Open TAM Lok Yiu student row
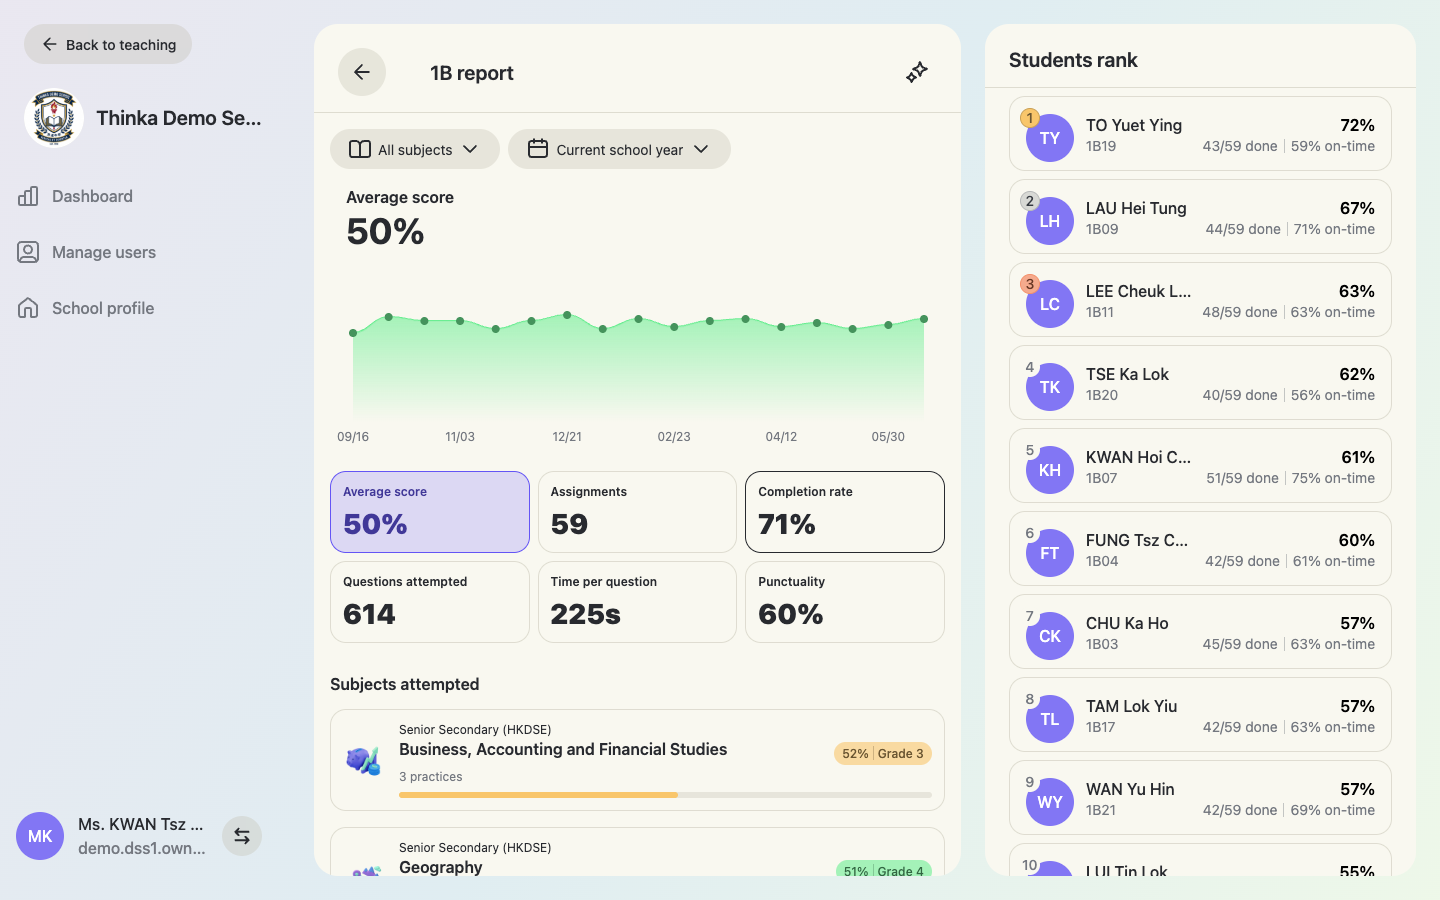The width and height of the screenshot is (1440, 900). click(x=1200, y=715)
